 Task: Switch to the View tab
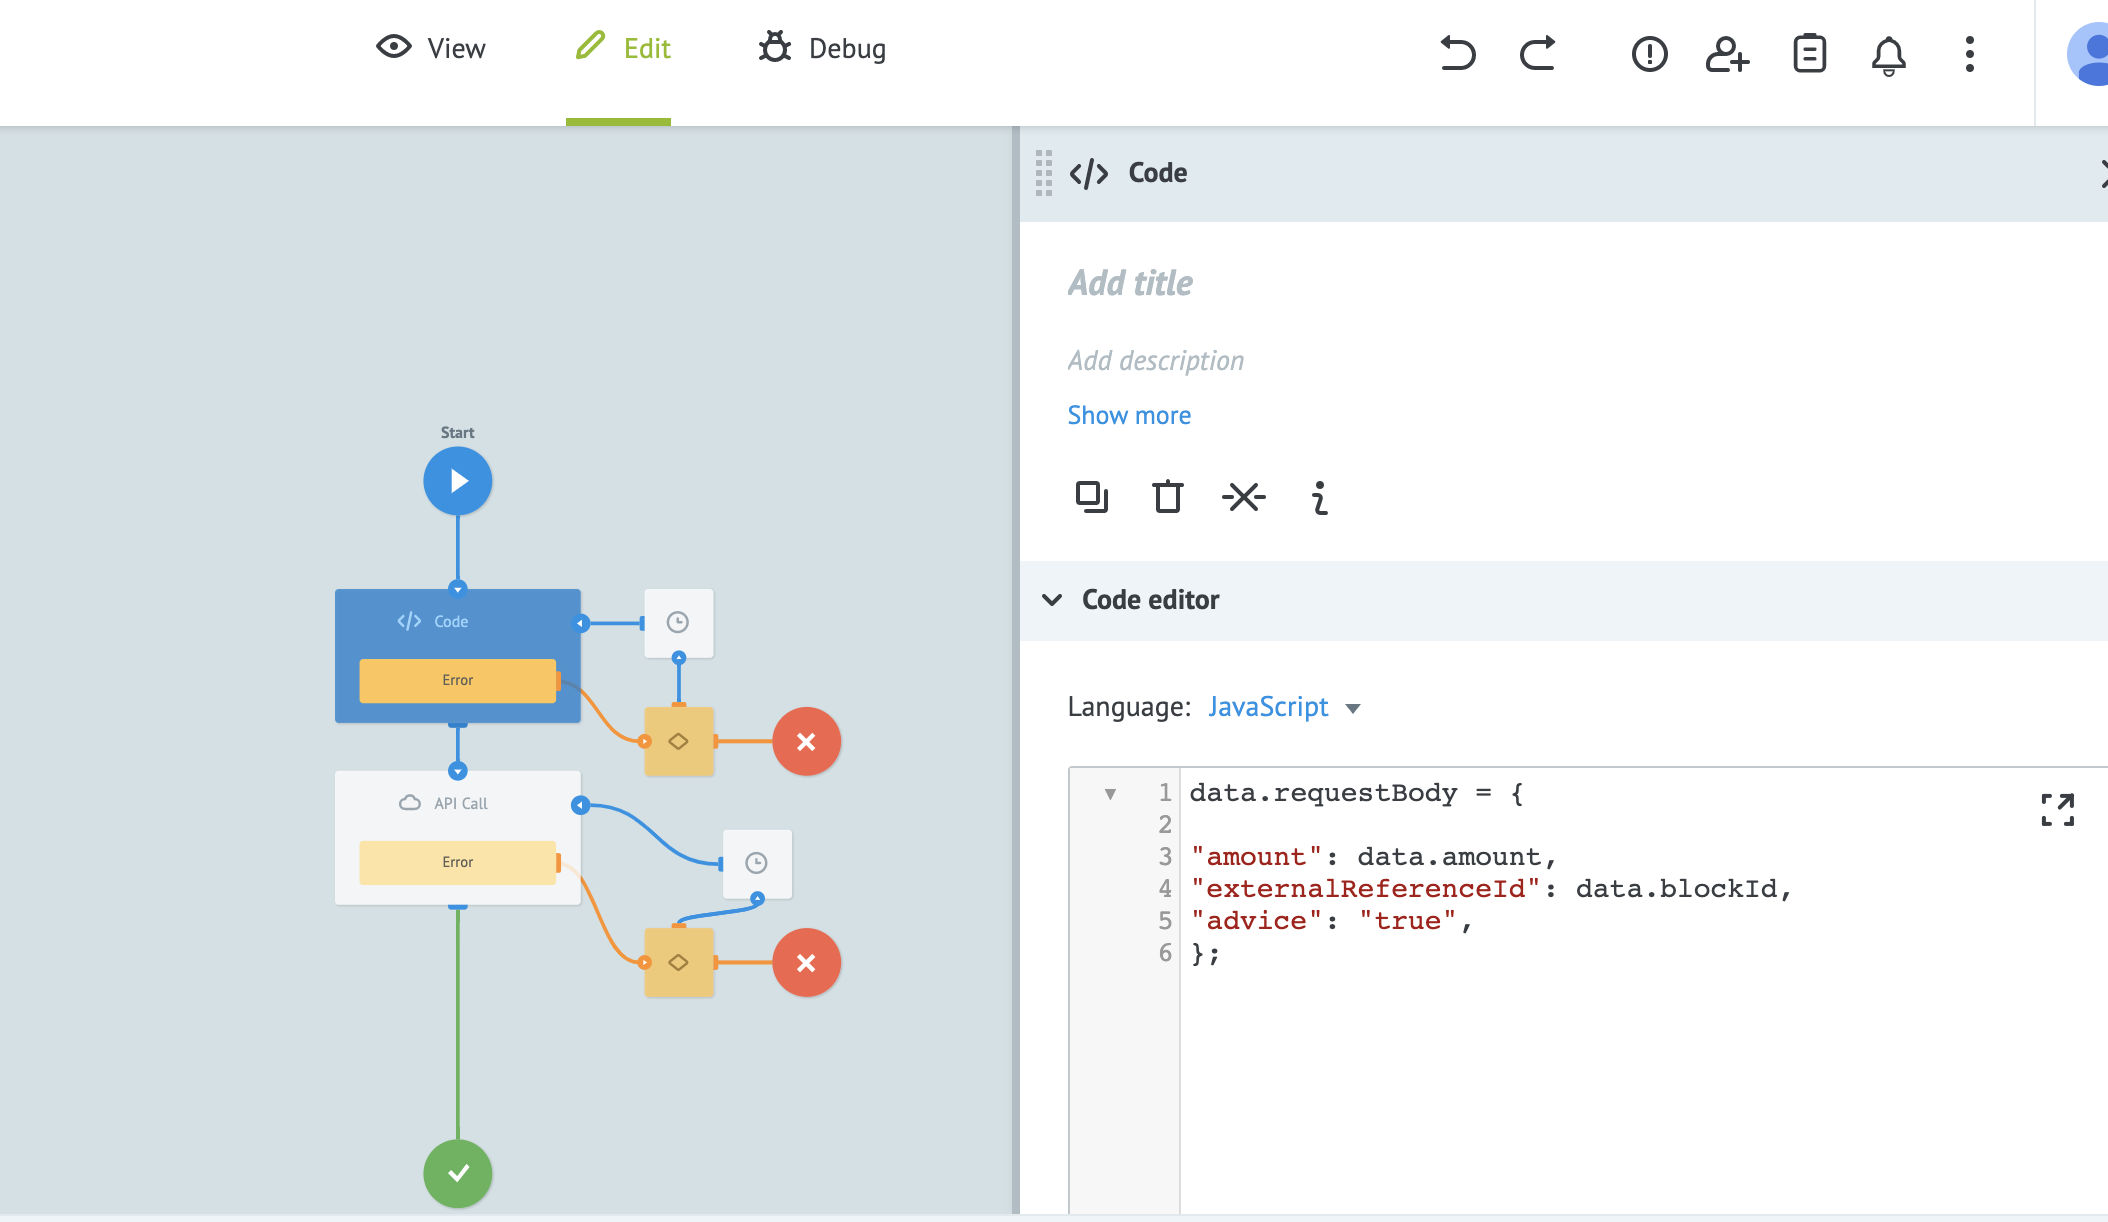(x=429, y=47)
